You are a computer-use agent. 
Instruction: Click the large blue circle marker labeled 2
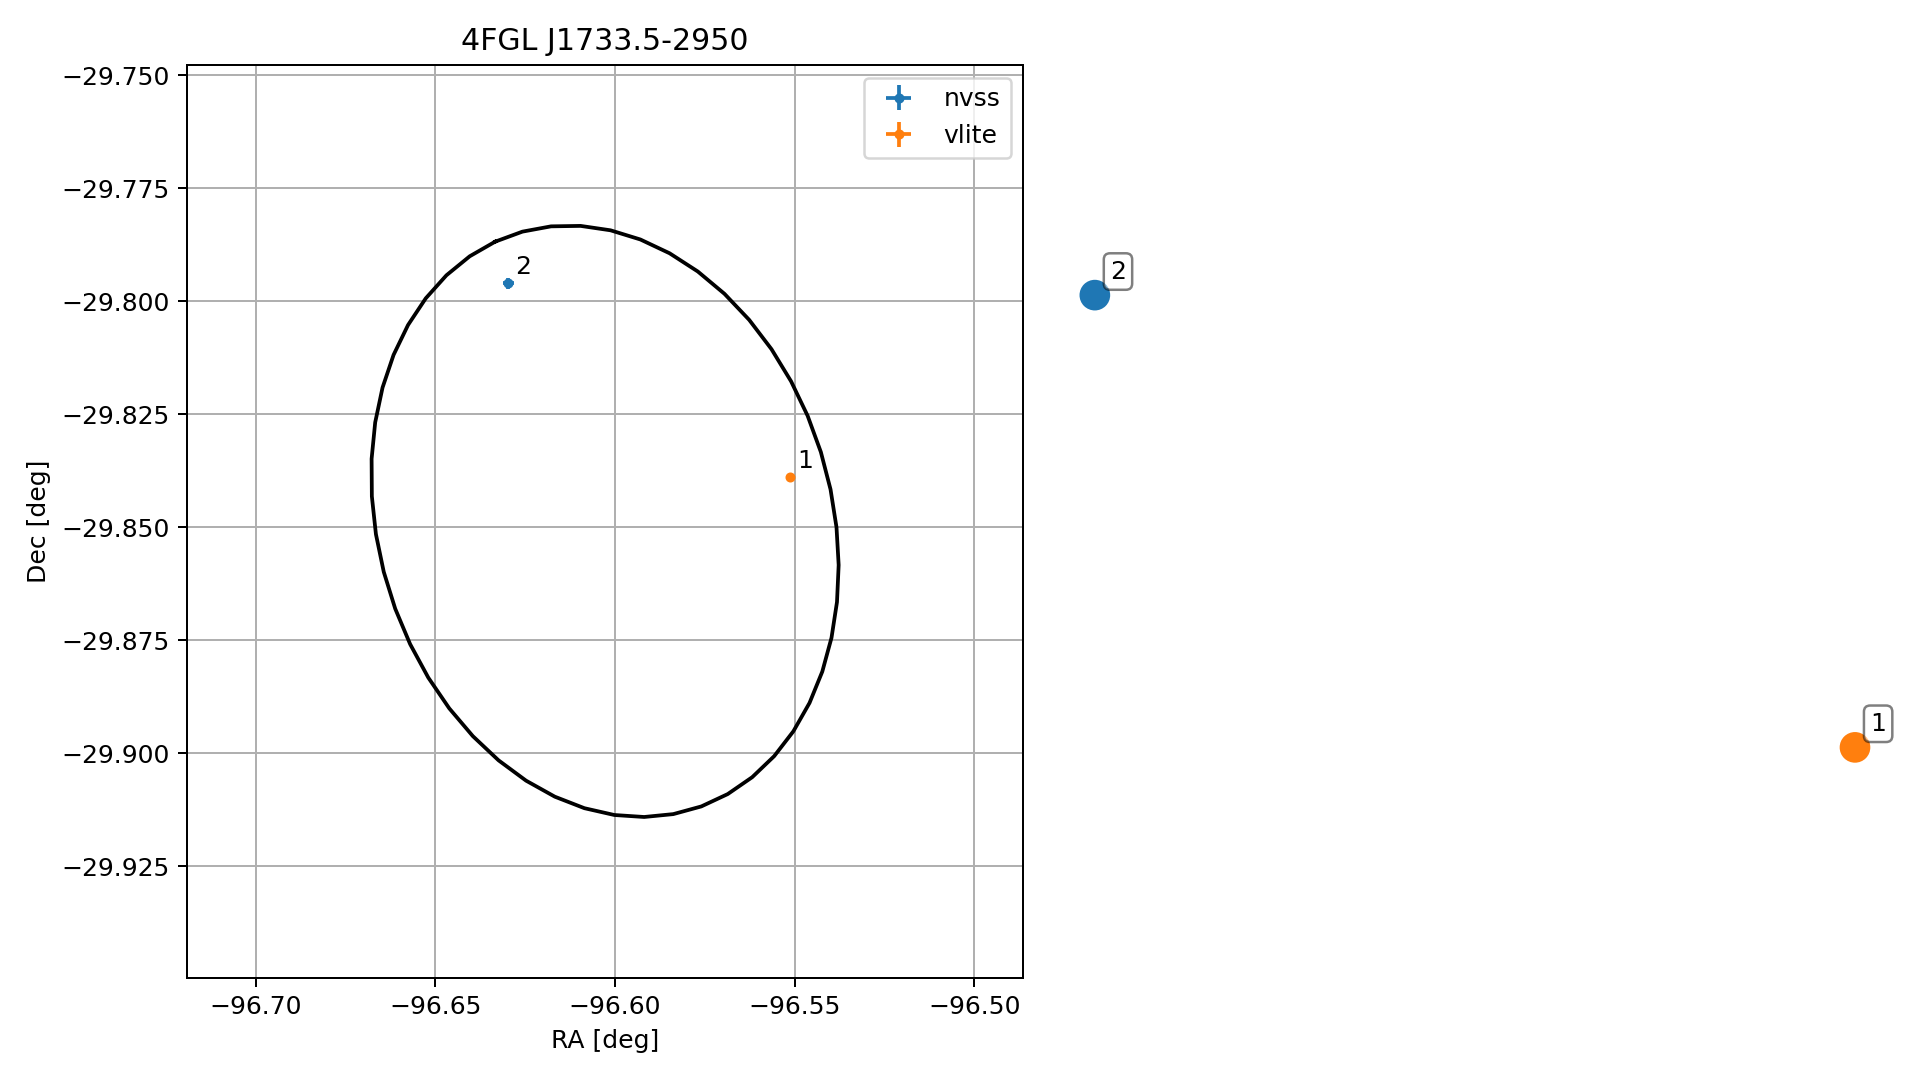(x=1095, y=295)
